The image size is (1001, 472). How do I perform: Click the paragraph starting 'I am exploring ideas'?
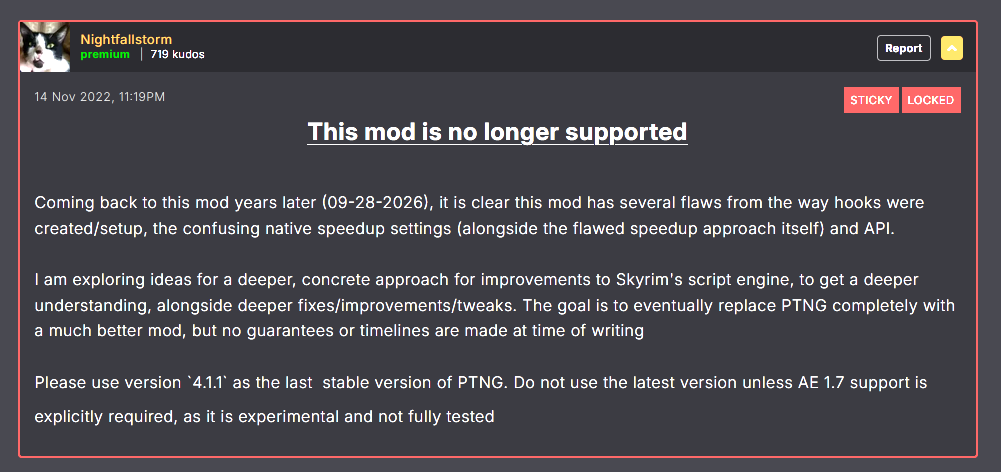tap(495, 306)
